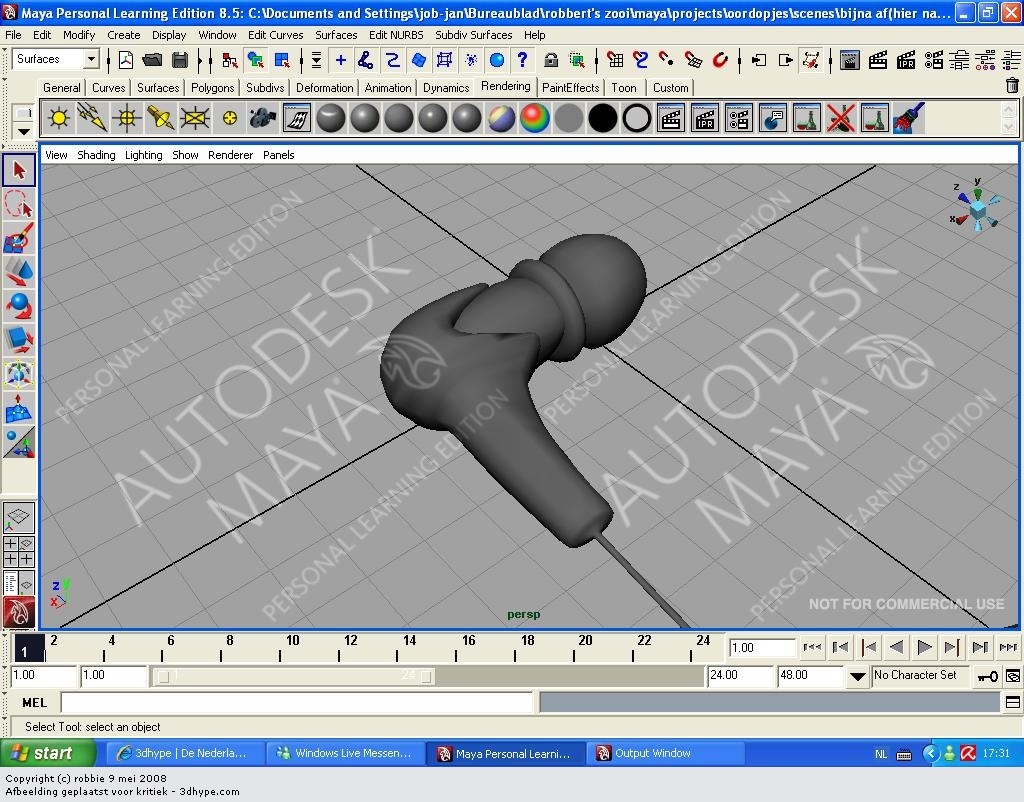Toggle make selected object live
Viewport: 1024px width, 802px height.
[720, 60]
